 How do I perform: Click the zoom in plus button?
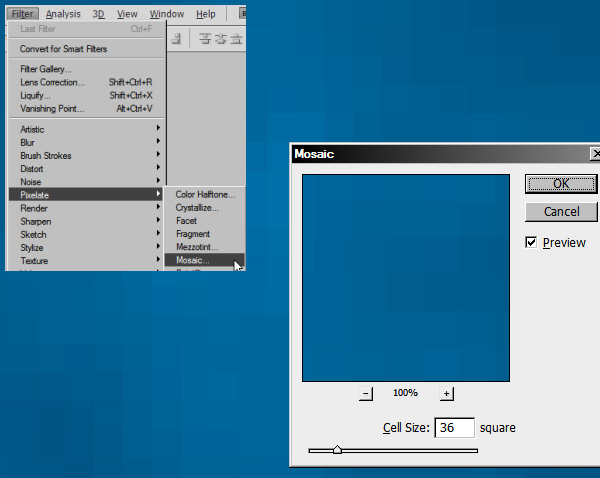(446, 394)
